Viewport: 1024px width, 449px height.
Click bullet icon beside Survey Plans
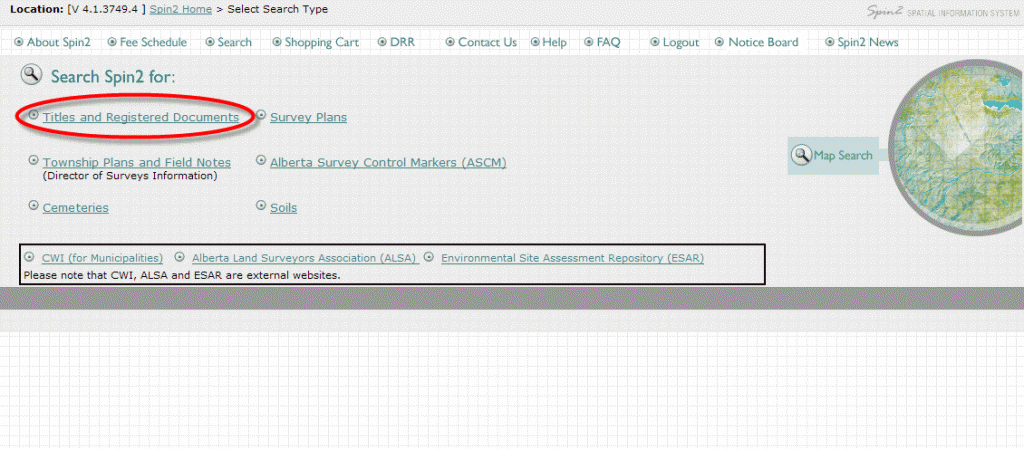click(261, 116)
